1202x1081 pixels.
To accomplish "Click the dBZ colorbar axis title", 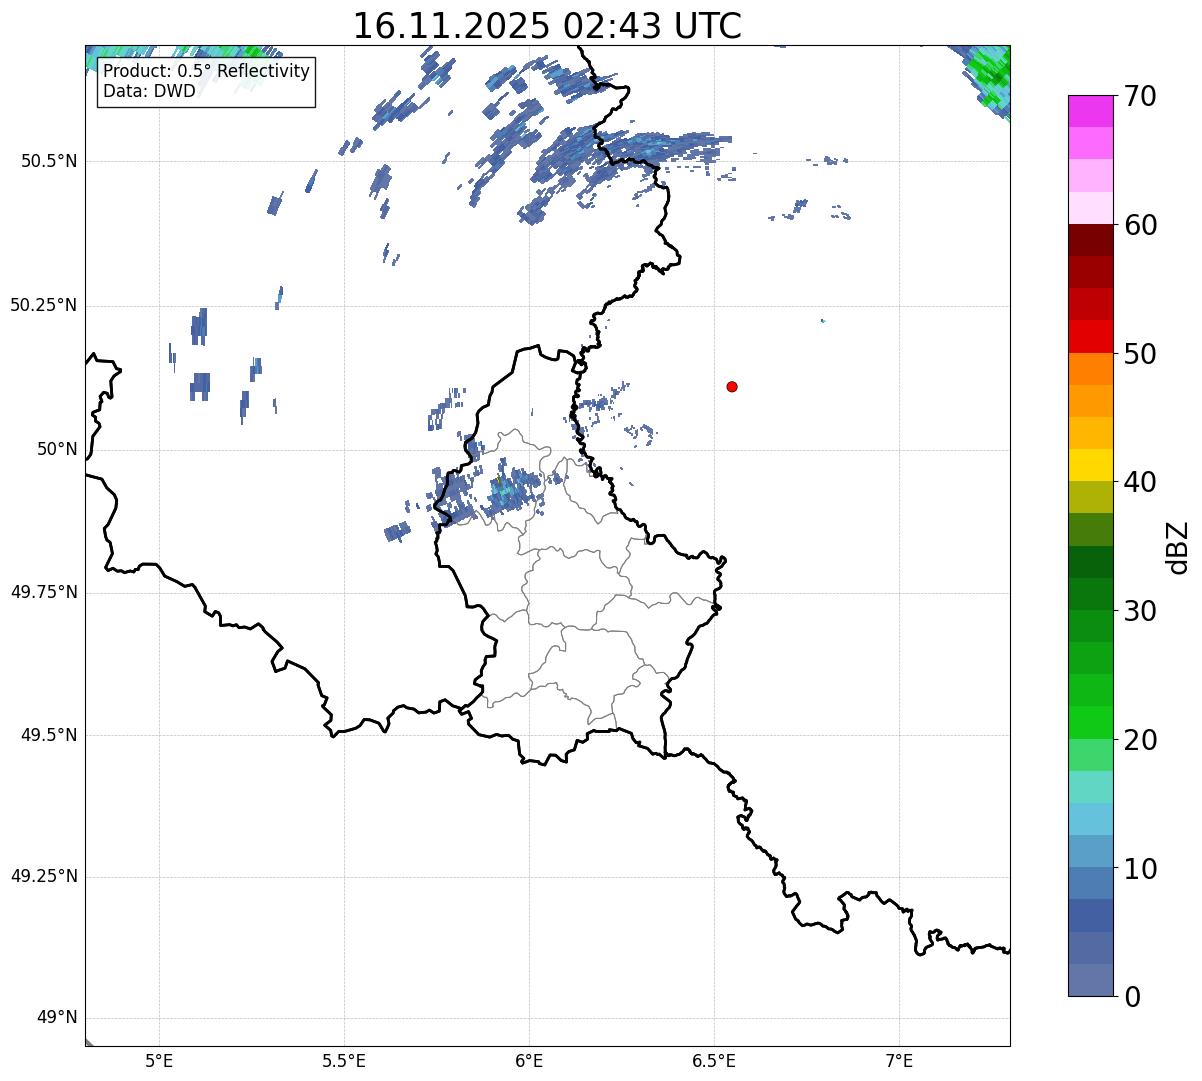I will click(1178, 546).
